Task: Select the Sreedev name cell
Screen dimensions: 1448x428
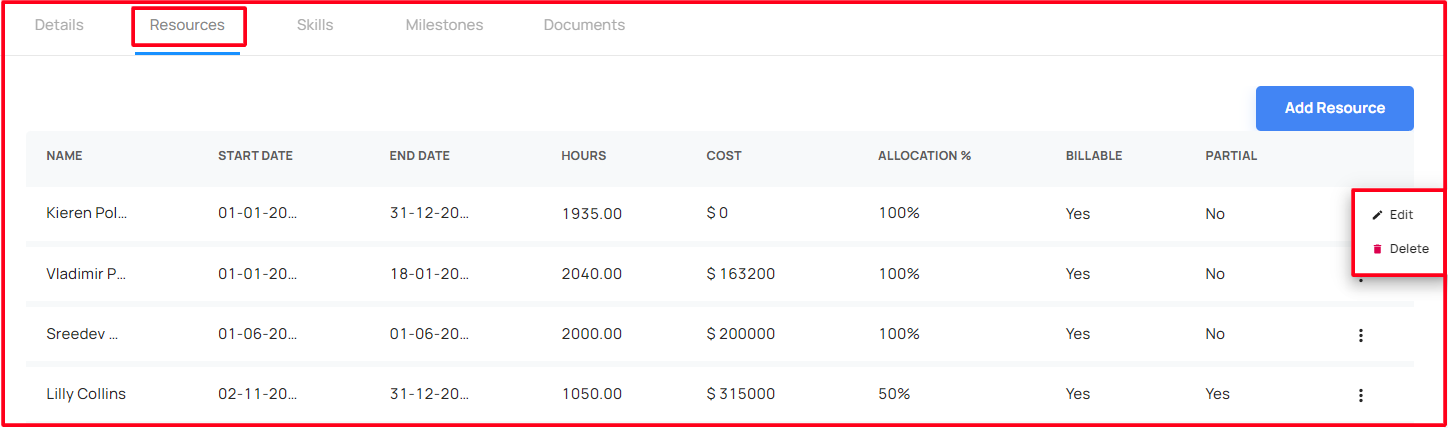Action: [82, 334]
